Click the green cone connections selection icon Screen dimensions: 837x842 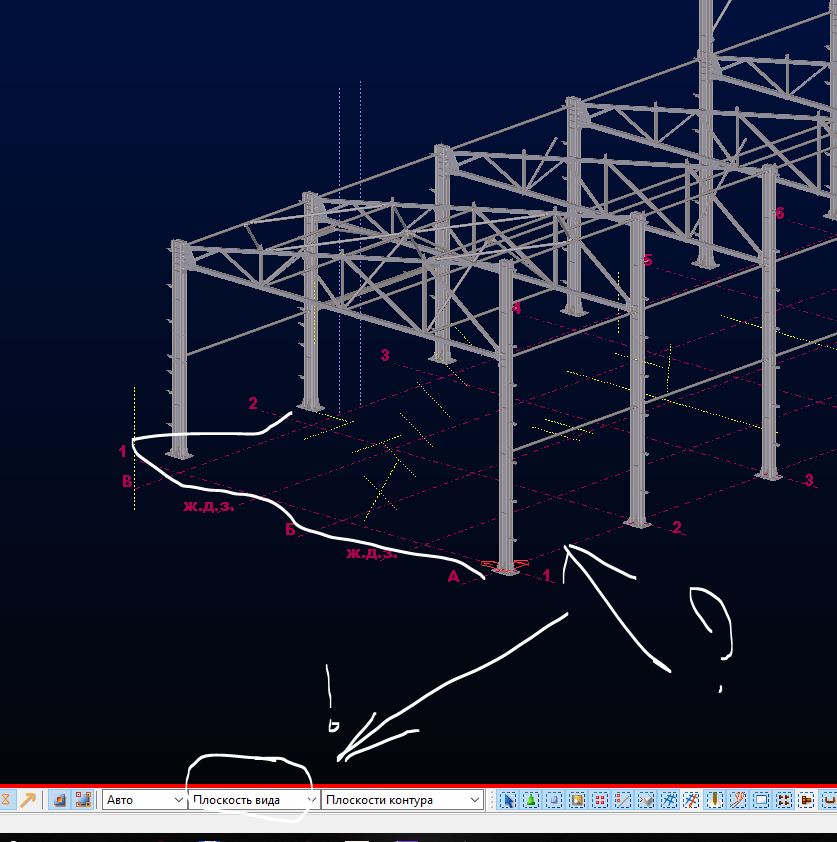(531, 800)
